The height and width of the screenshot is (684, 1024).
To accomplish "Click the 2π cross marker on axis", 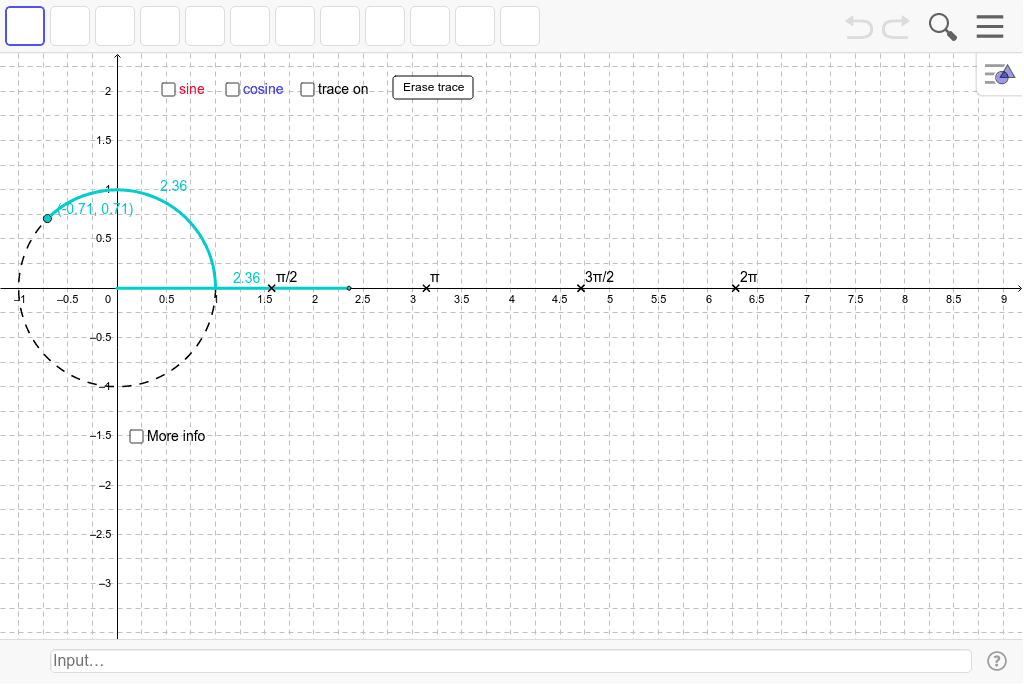I will pyautogui.click(x=735, y=288).
